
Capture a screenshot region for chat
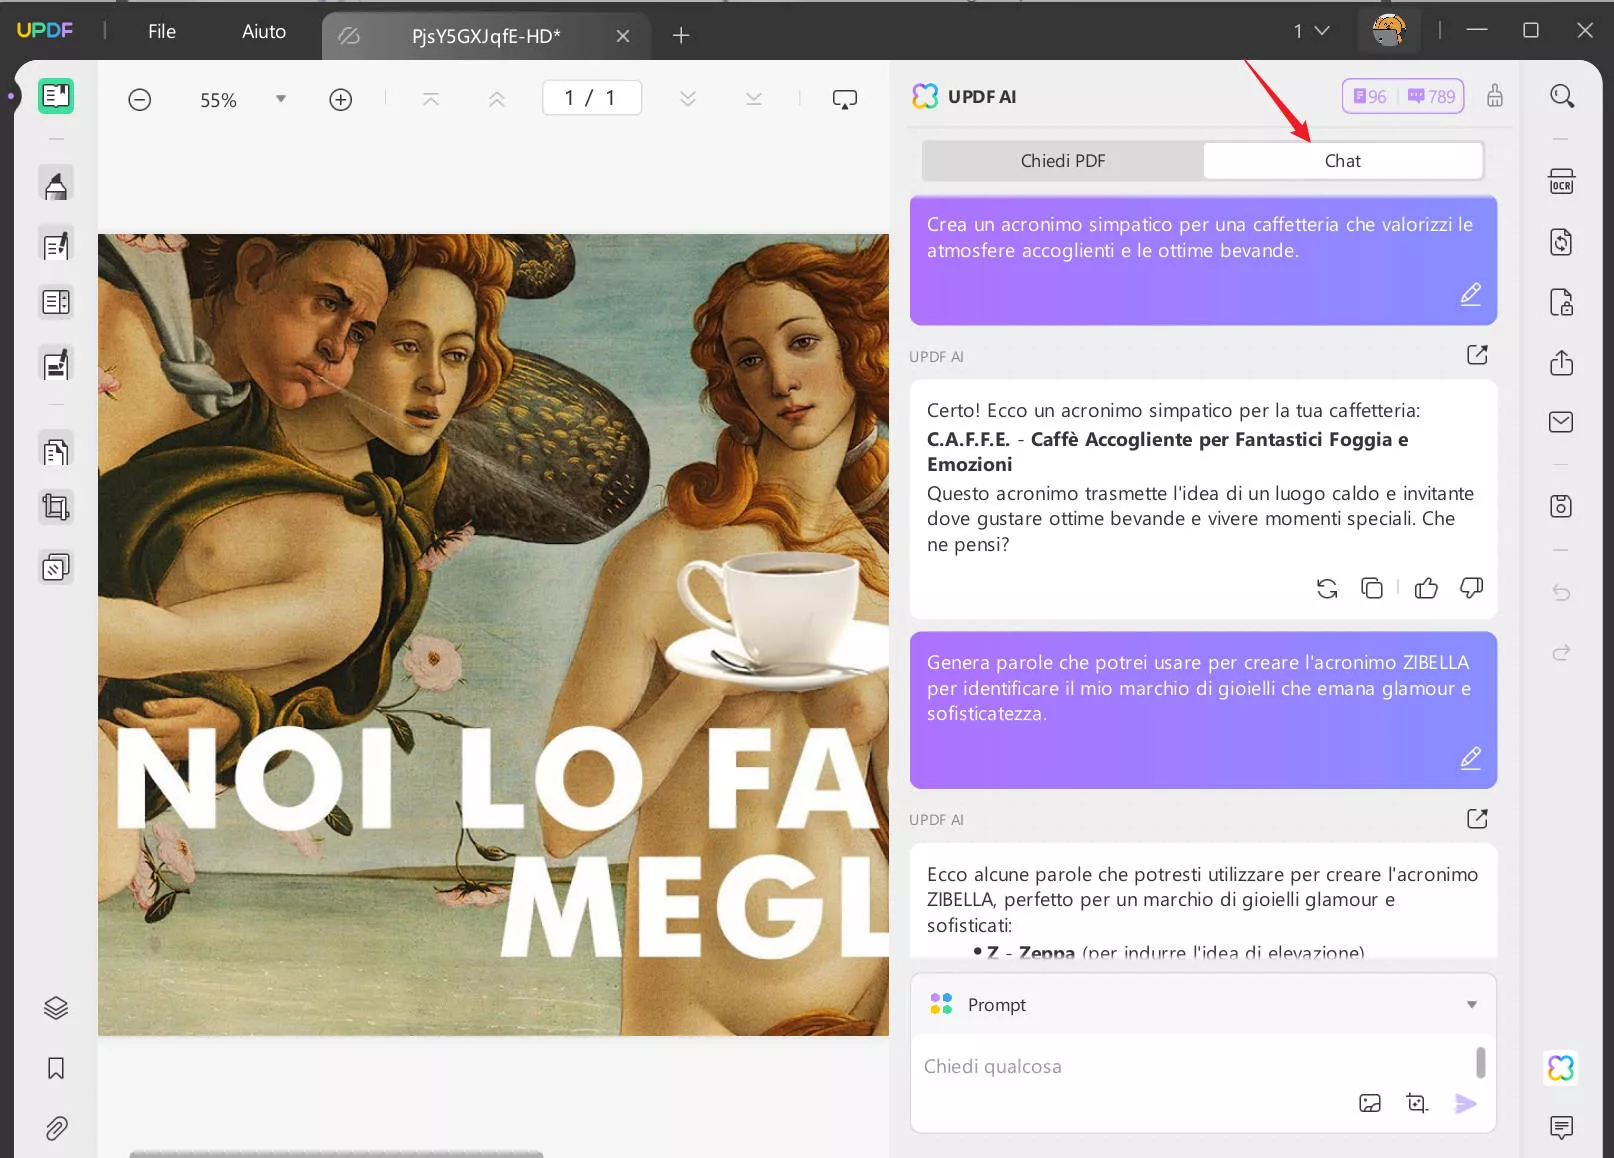click(1417, 1103)
